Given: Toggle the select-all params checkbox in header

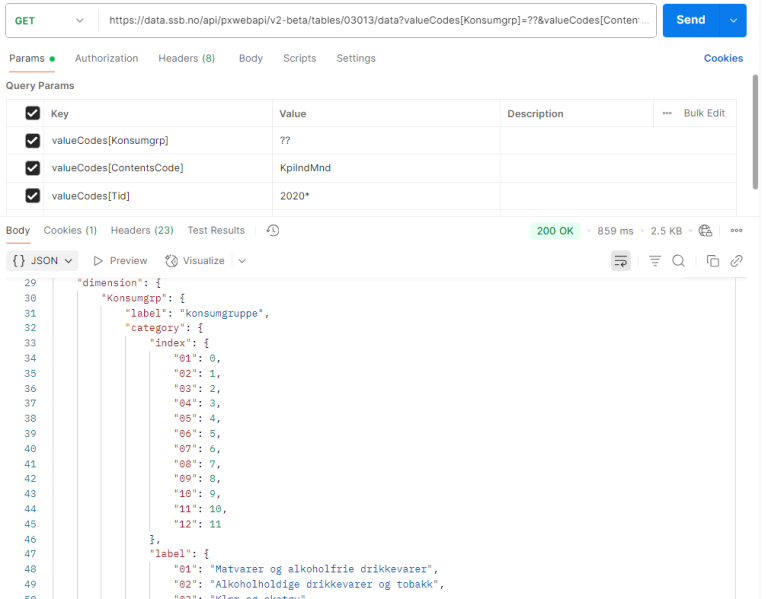Looking at the screenshot, I should (32, 113).
